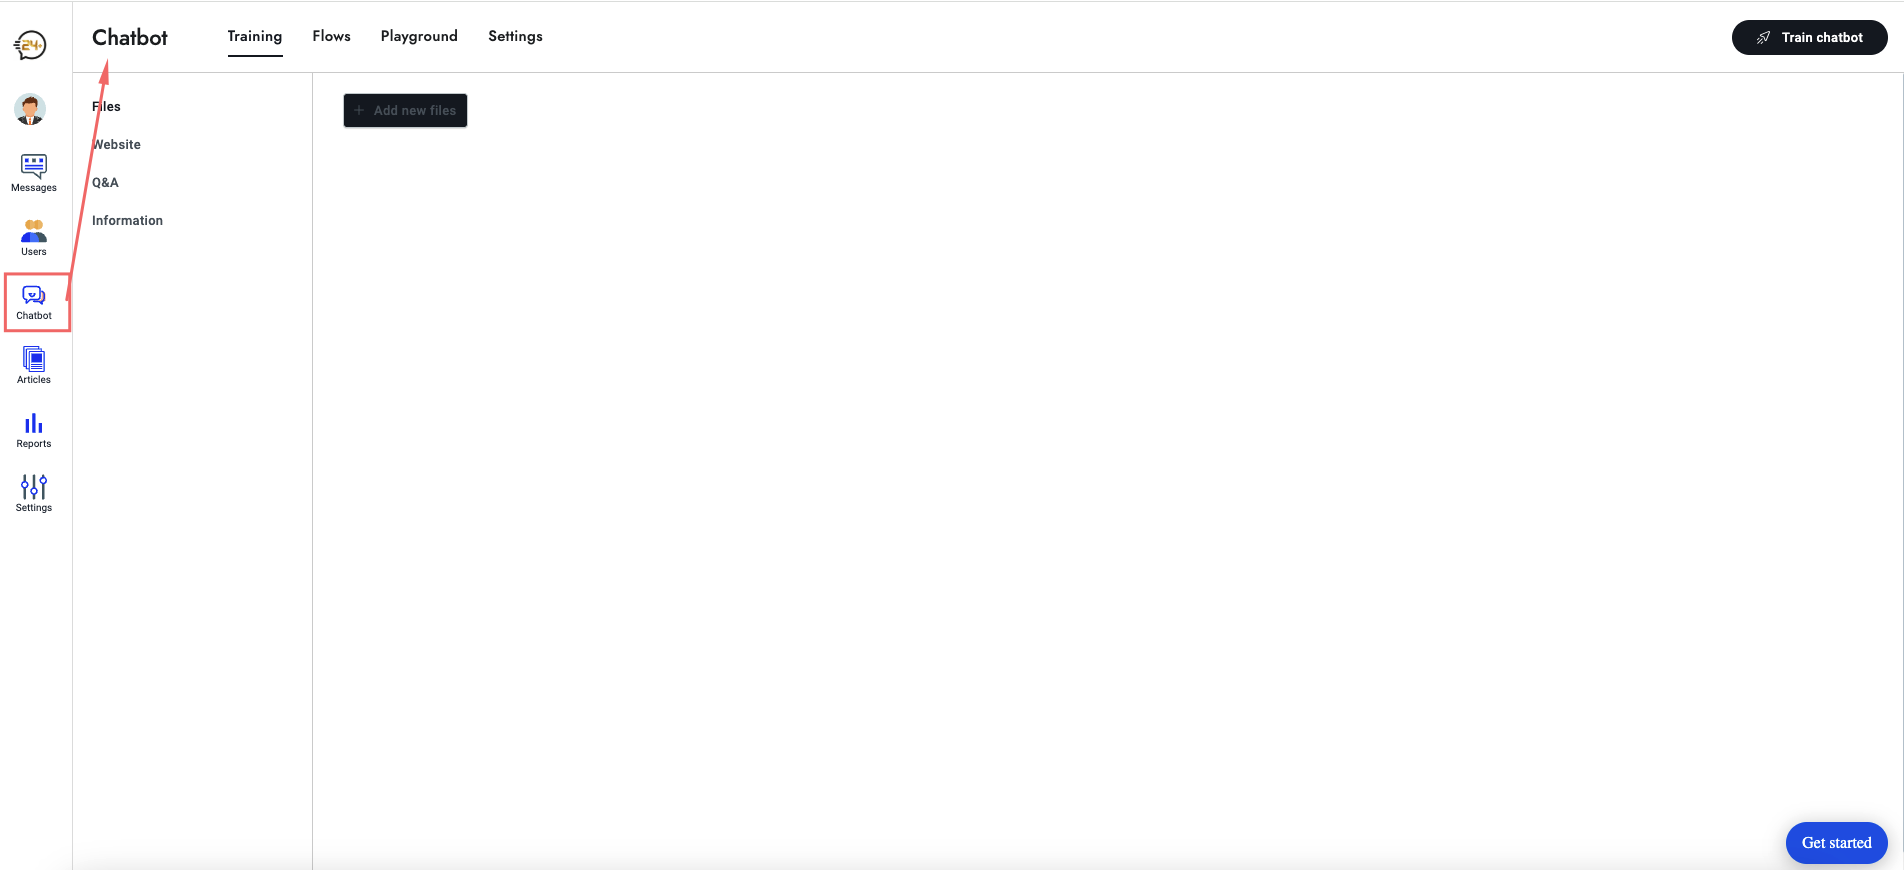Viewport: 1904px width, 870px height.
Task: View Reports from the sidebar
Action: (x=34, y=430)
